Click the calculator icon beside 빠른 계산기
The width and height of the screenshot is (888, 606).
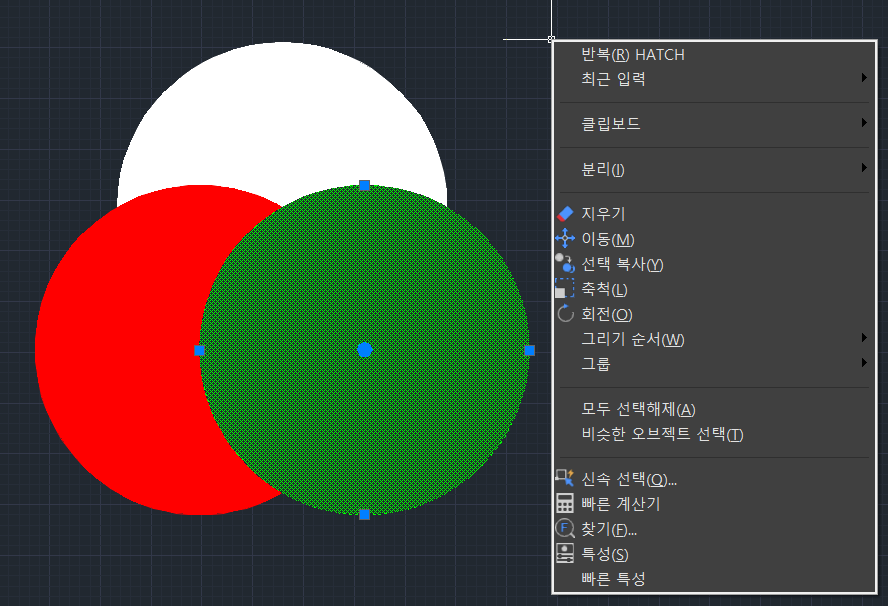(x=565, y=503)
